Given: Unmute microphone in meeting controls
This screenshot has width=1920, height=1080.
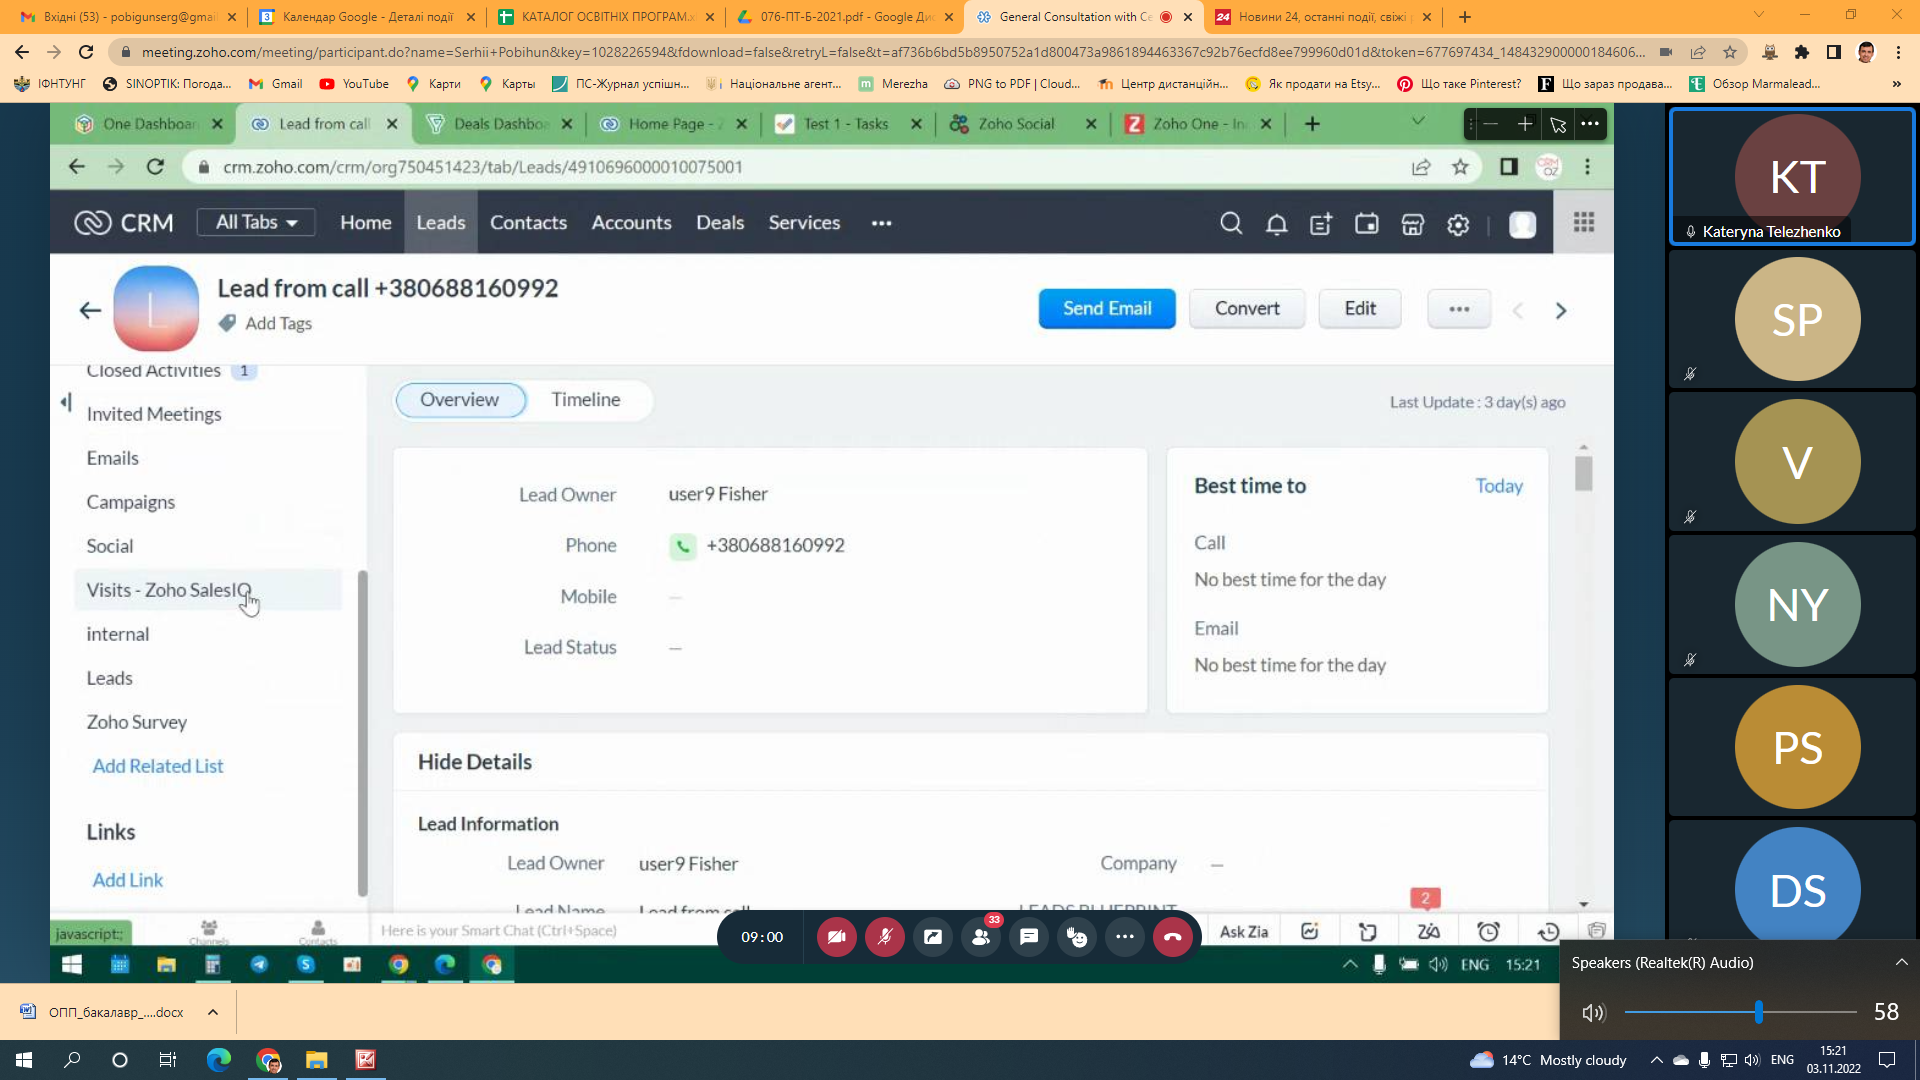Looking at the screenshot, I should [x=884, y=937].
